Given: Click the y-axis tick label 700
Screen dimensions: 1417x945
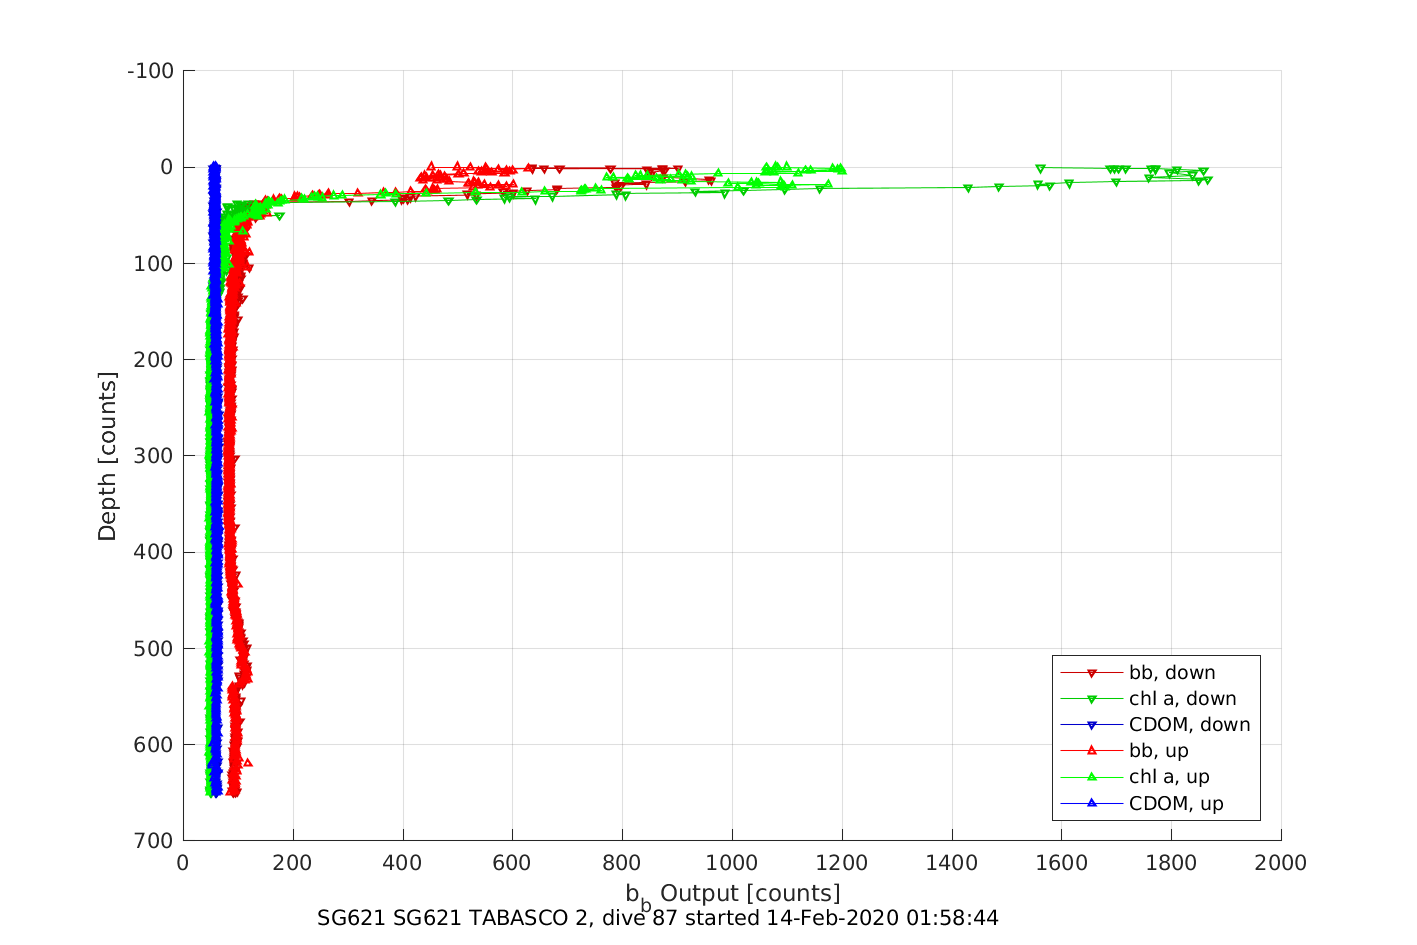Looking at the screenshot, I should click(153, 841).
